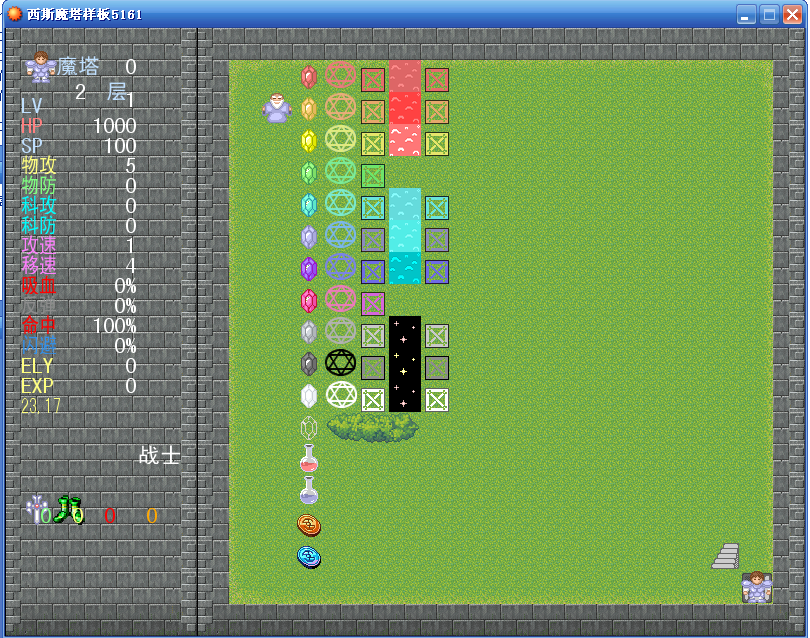810x638 pixels.
Task: Minimize the 西斯魔塔样板5161 window
Action: point(746,14)
